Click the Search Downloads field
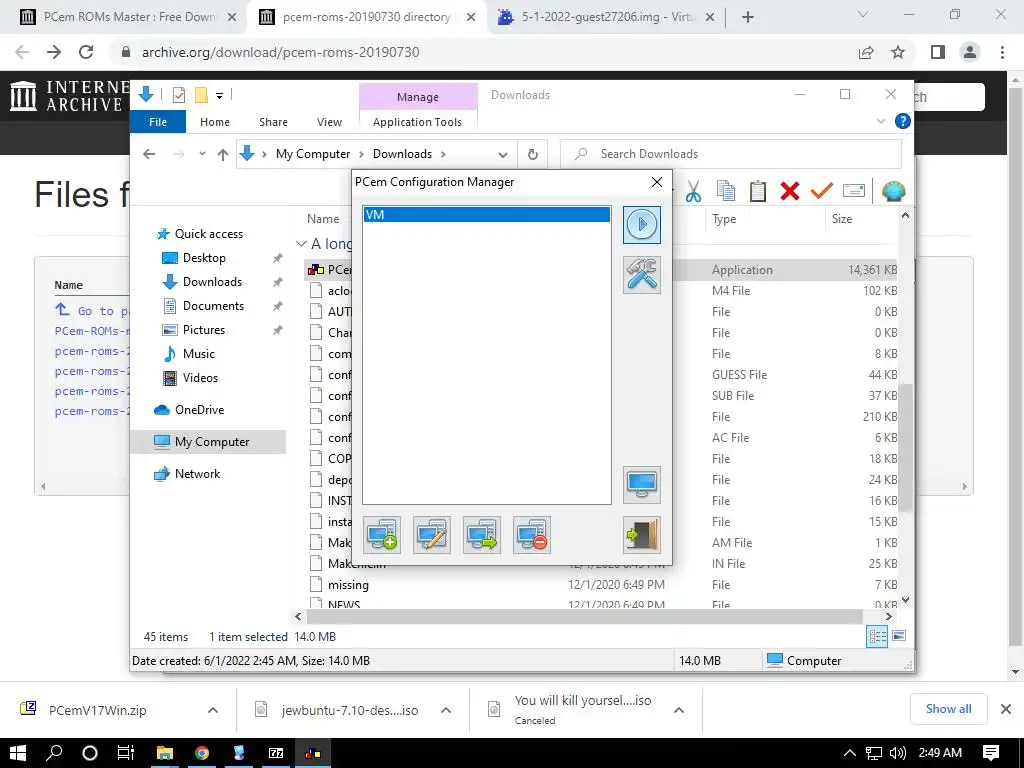This screenshot has height=768, width=1024. [731, 154]
